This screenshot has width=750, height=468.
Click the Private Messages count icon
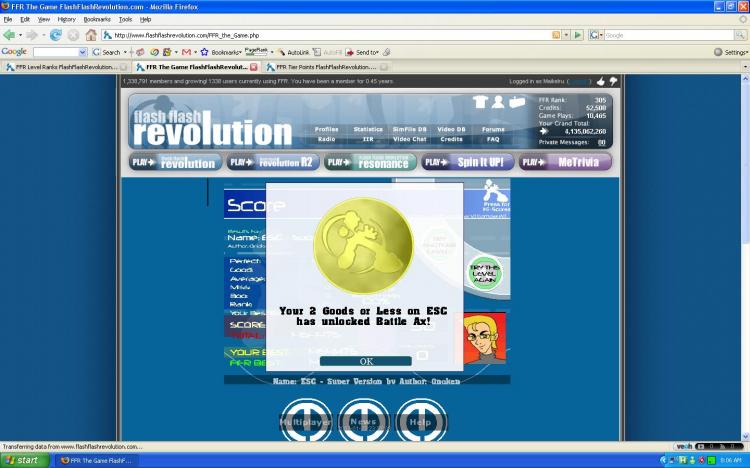point(602,143)
